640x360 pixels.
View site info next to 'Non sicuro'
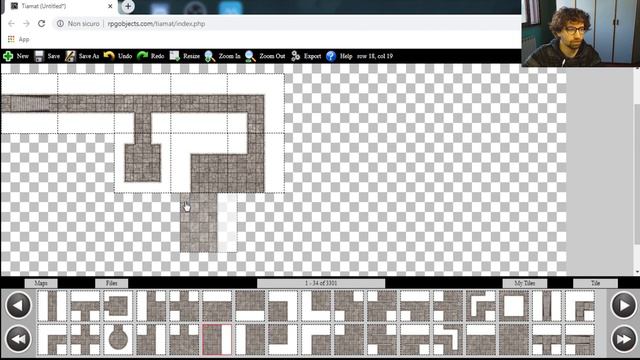click(60, 24)
